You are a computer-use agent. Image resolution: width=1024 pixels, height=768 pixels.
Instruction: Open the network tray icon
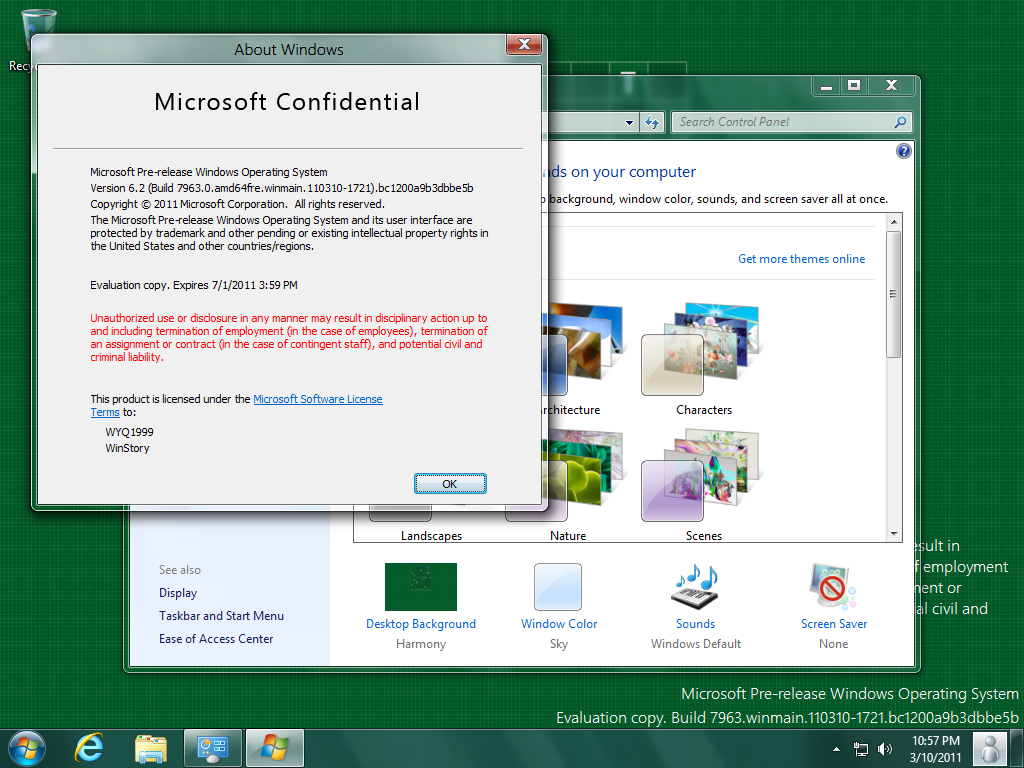coord(860,748)
